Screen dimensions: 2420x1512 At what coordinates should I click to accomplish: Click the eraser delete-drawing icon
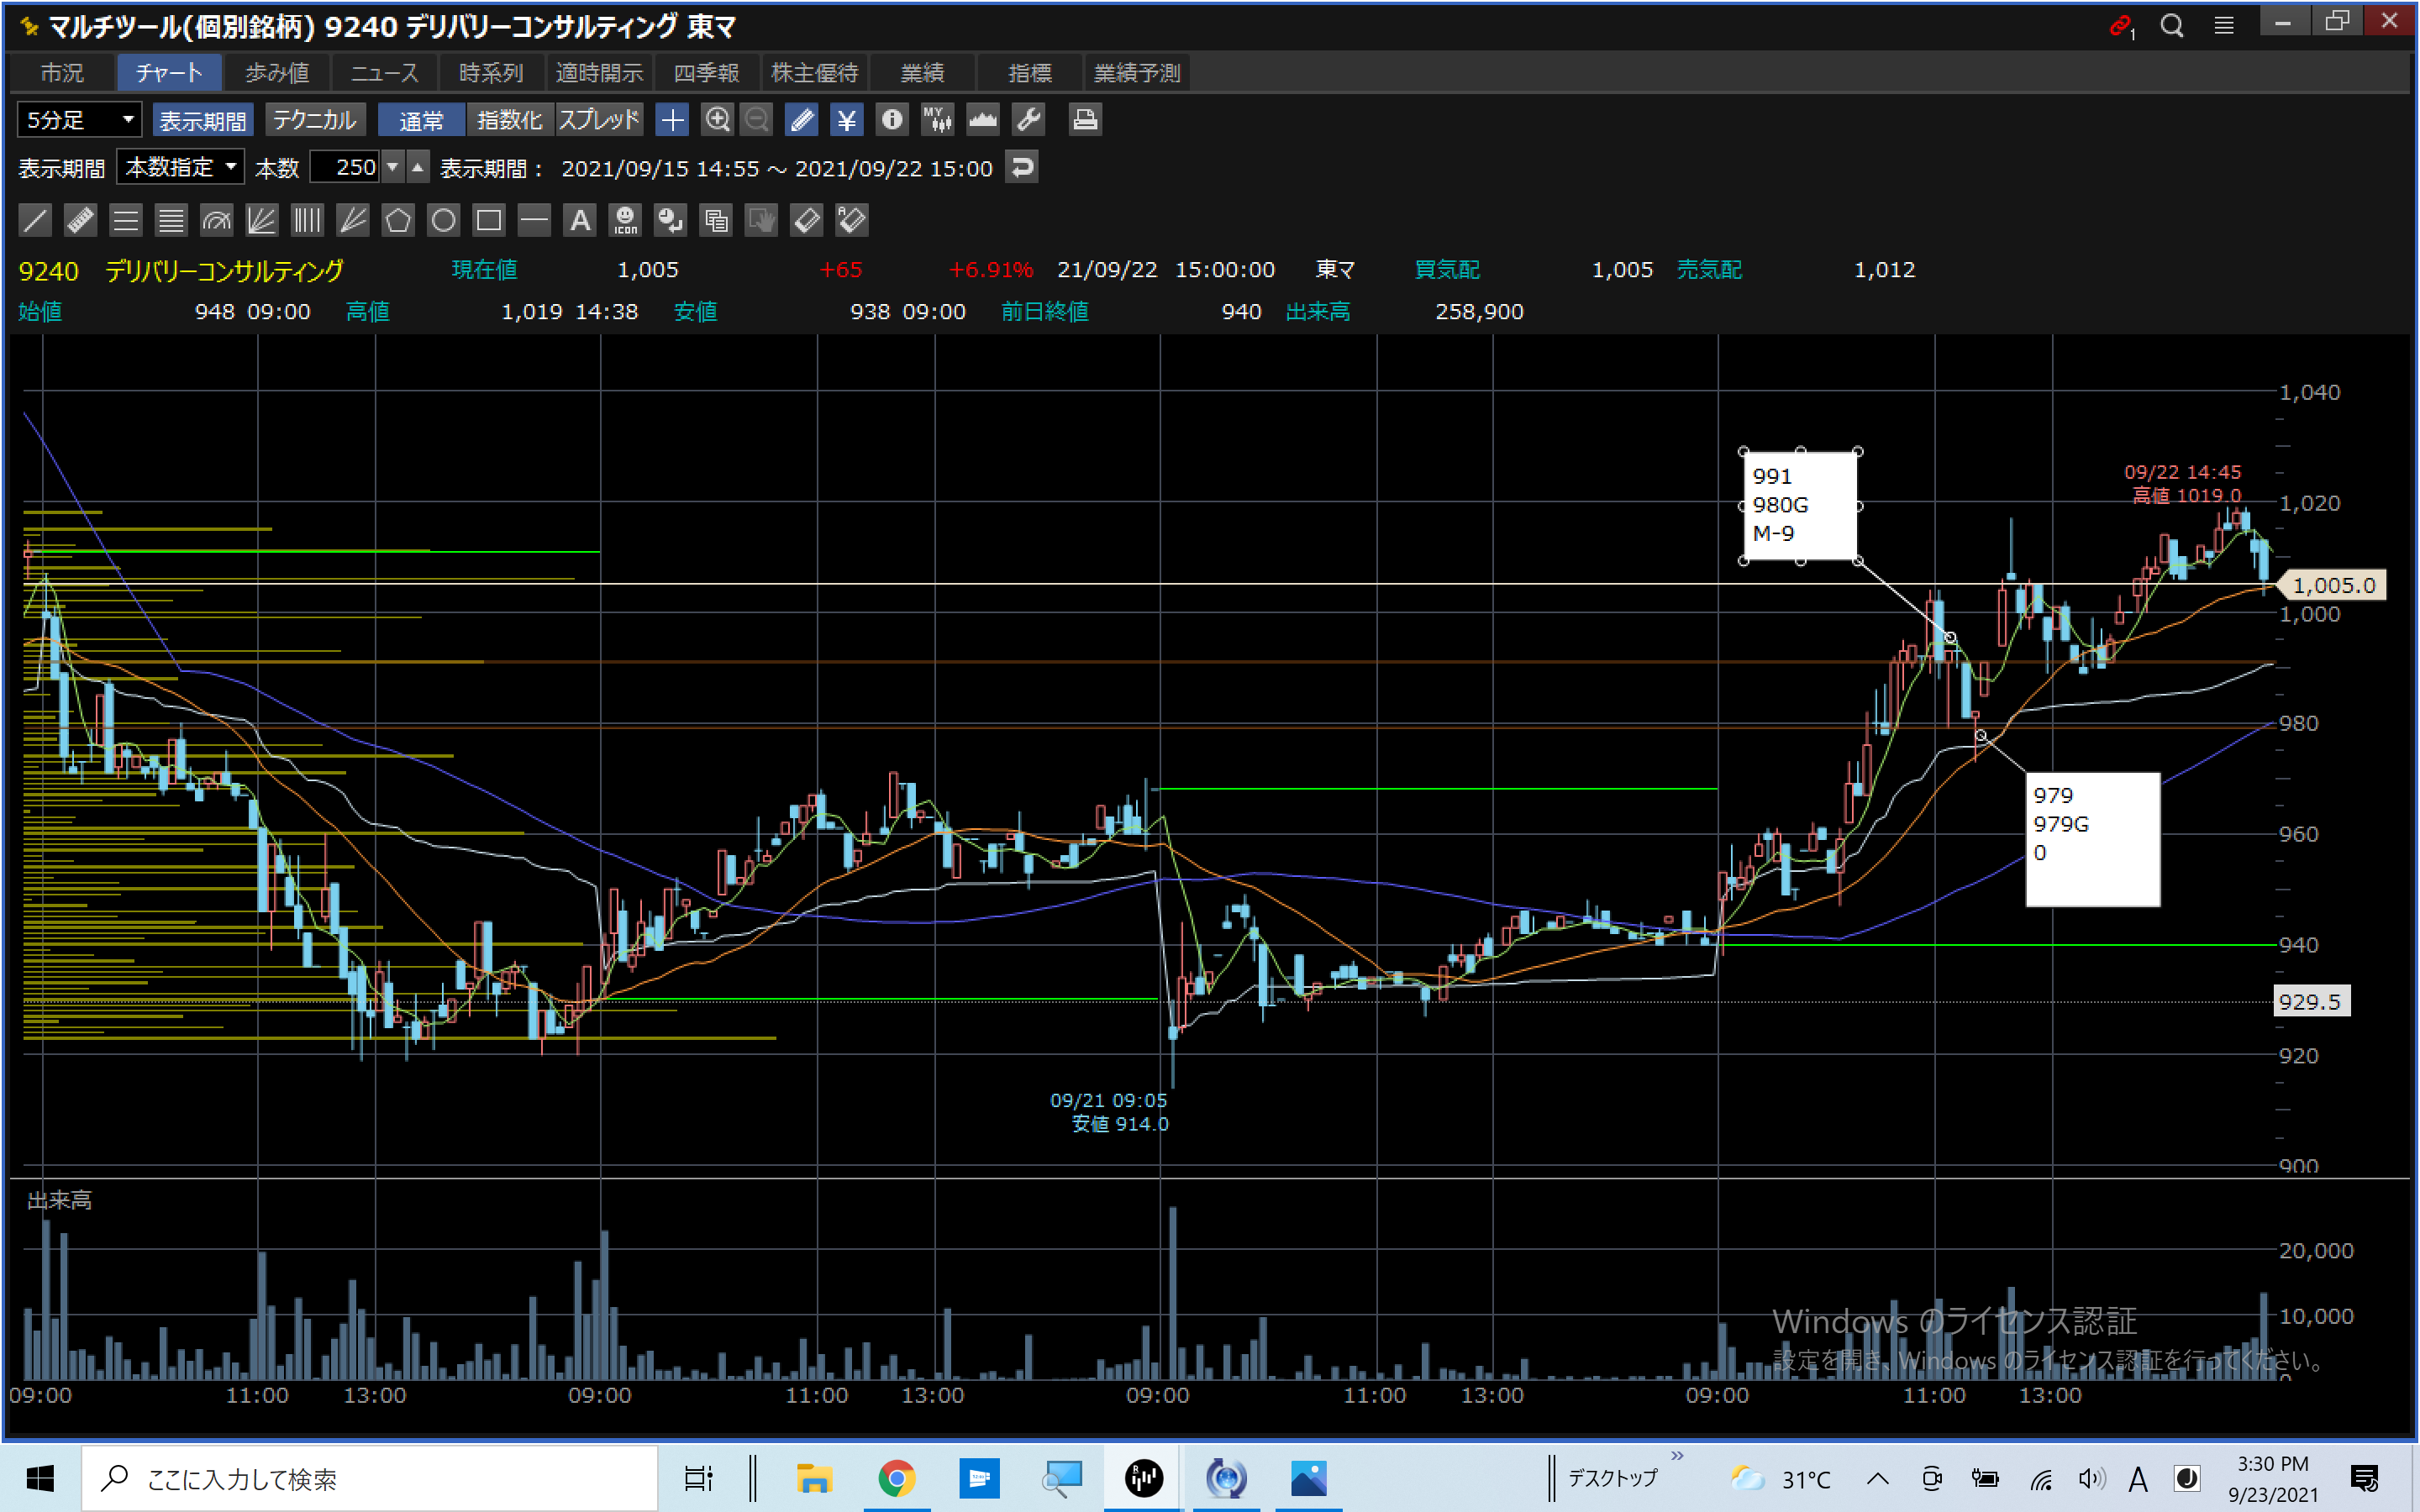point(806,220)
